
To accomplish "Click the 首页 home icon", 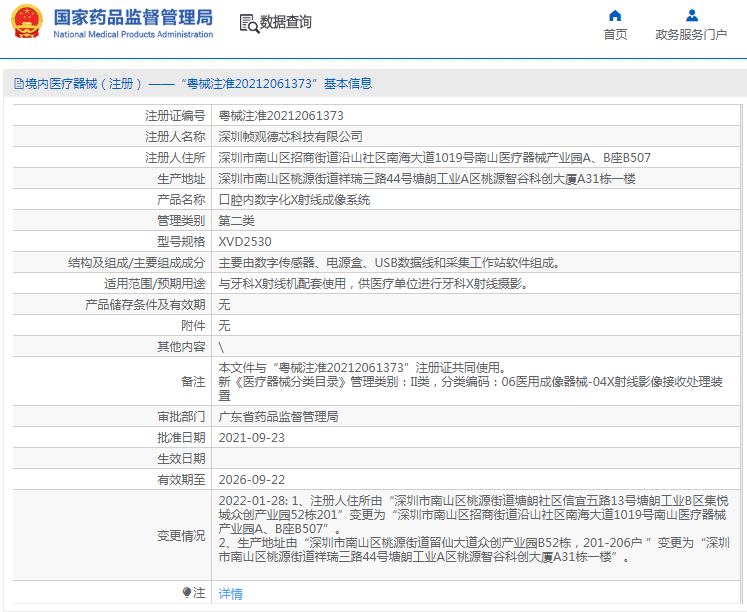I will pyautogui.click(x=615, y=16).
